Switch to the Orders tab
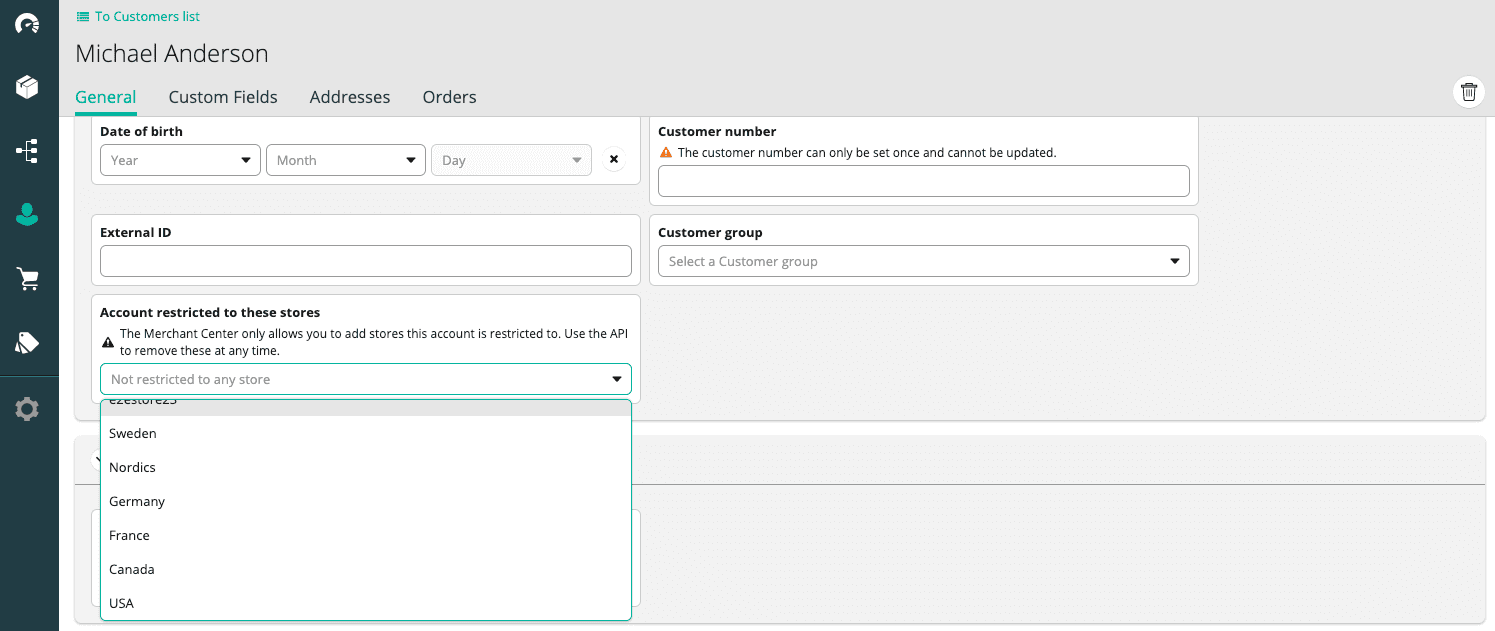Image resolution: width=1495 pixels, height=631 pixels. [449, 97]
